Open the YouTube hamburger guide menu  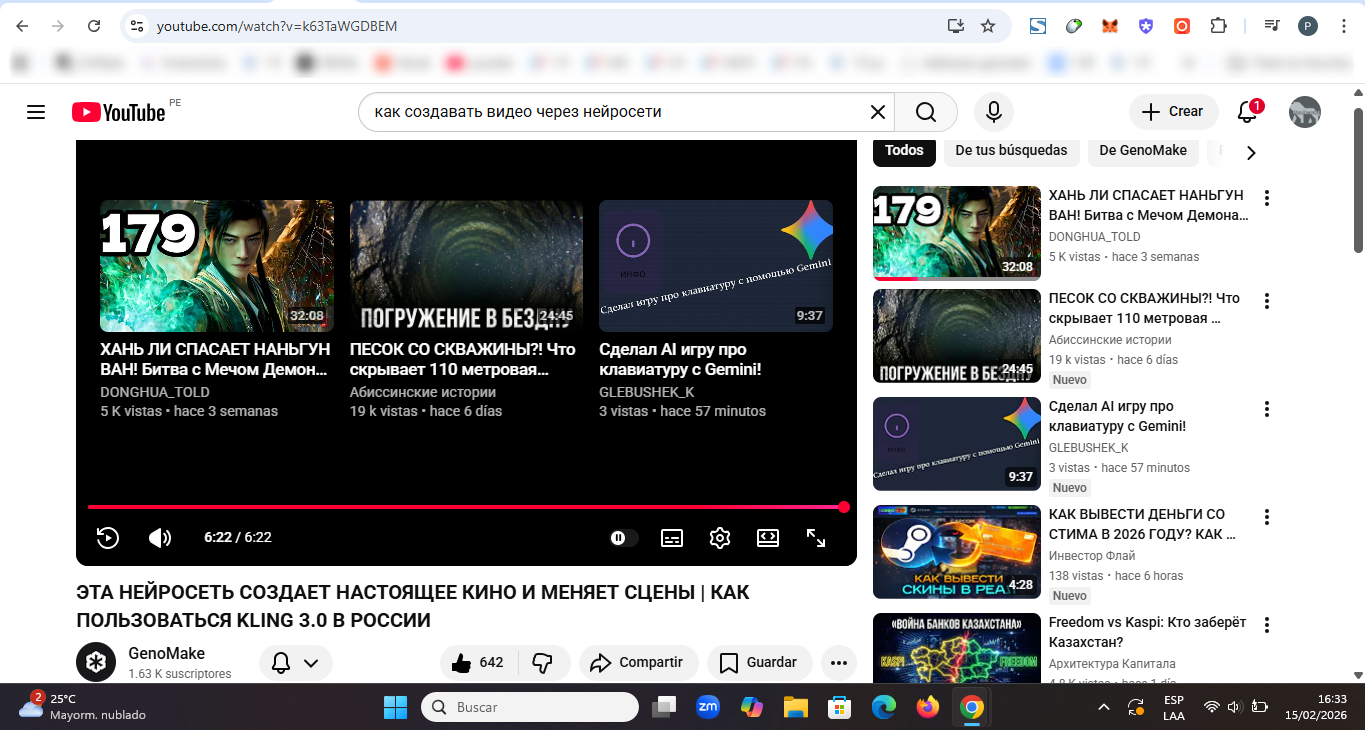[x=36, y=112]
